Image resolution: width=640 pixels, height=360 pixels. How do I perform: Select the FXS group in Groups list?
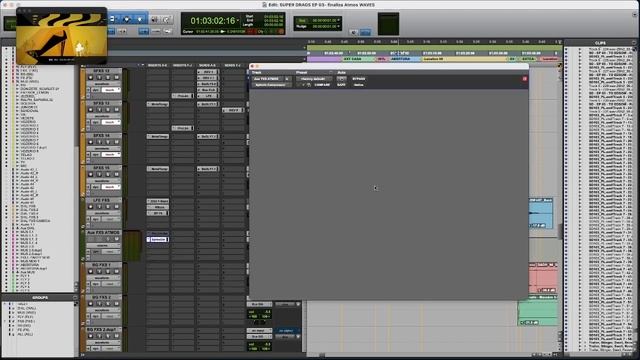26,321
